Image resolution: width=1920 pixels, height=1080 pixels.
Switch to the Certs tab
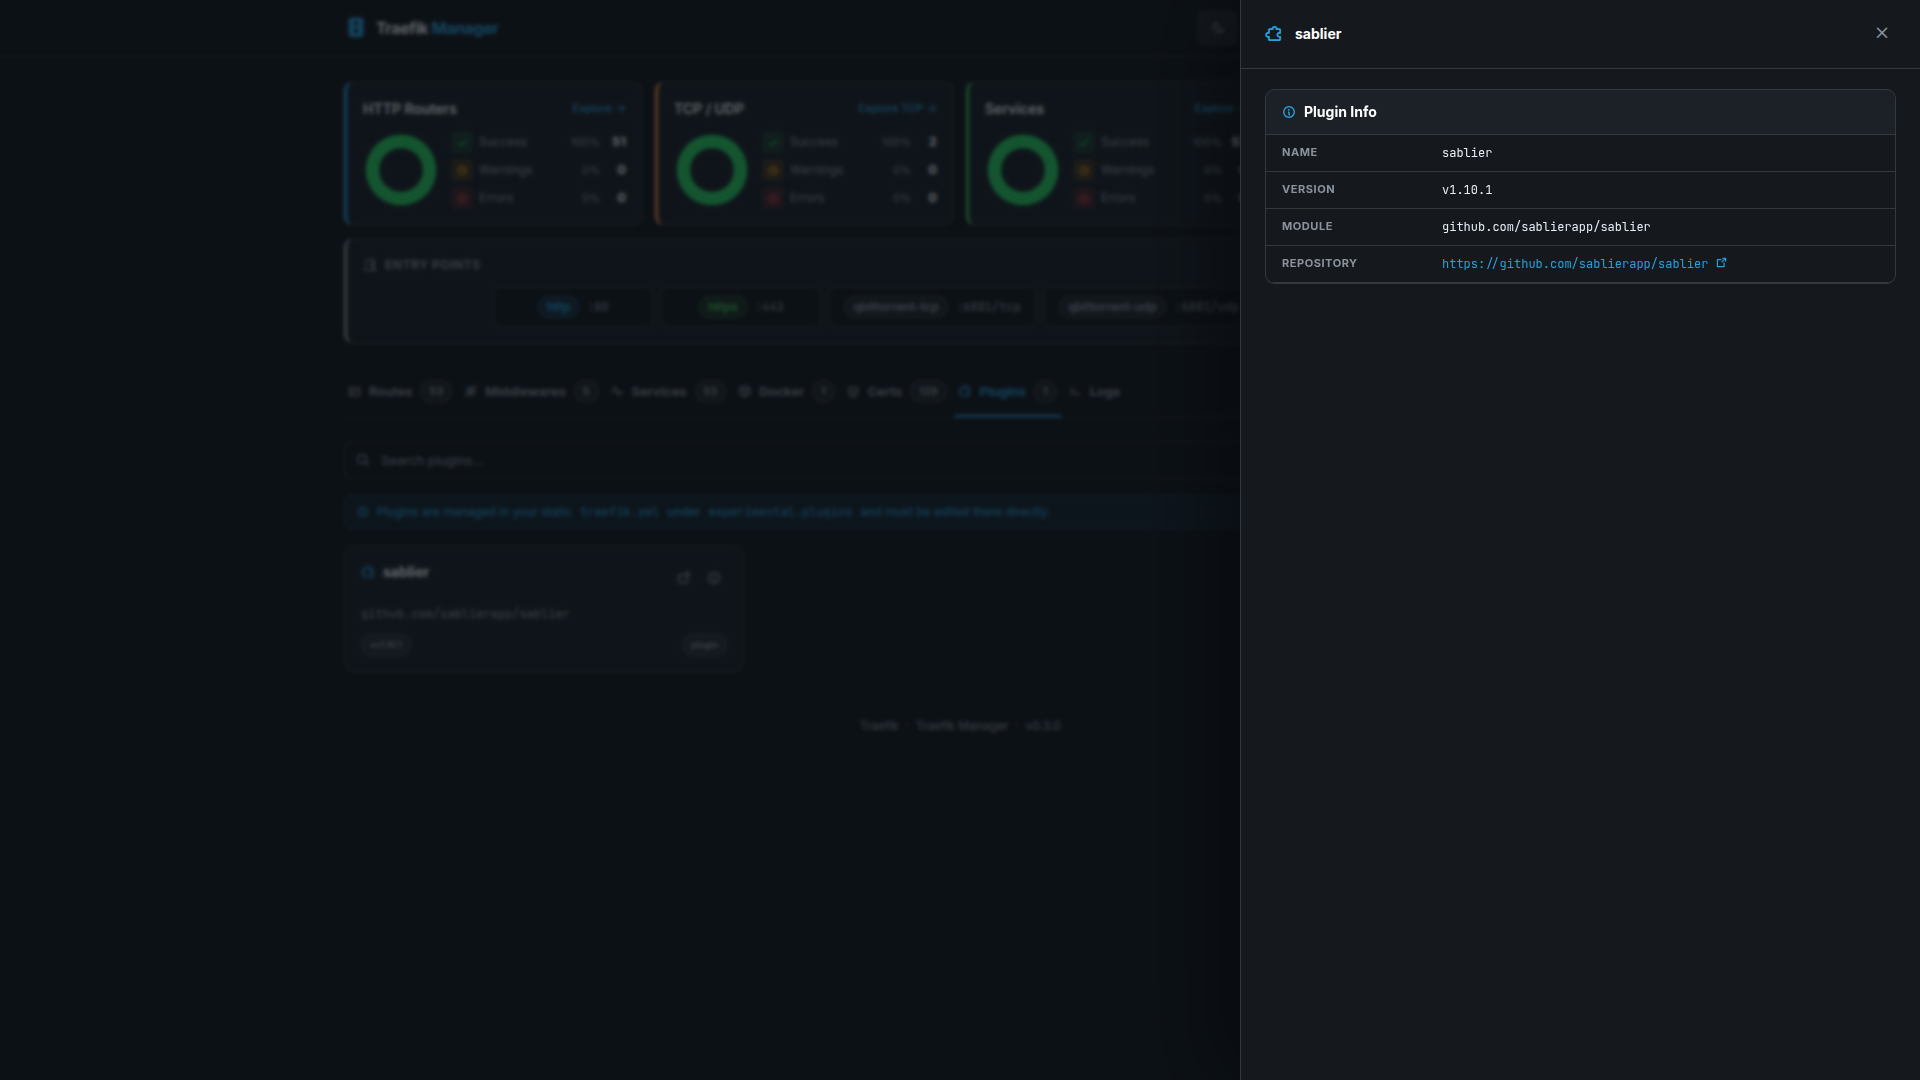[885, 391]
